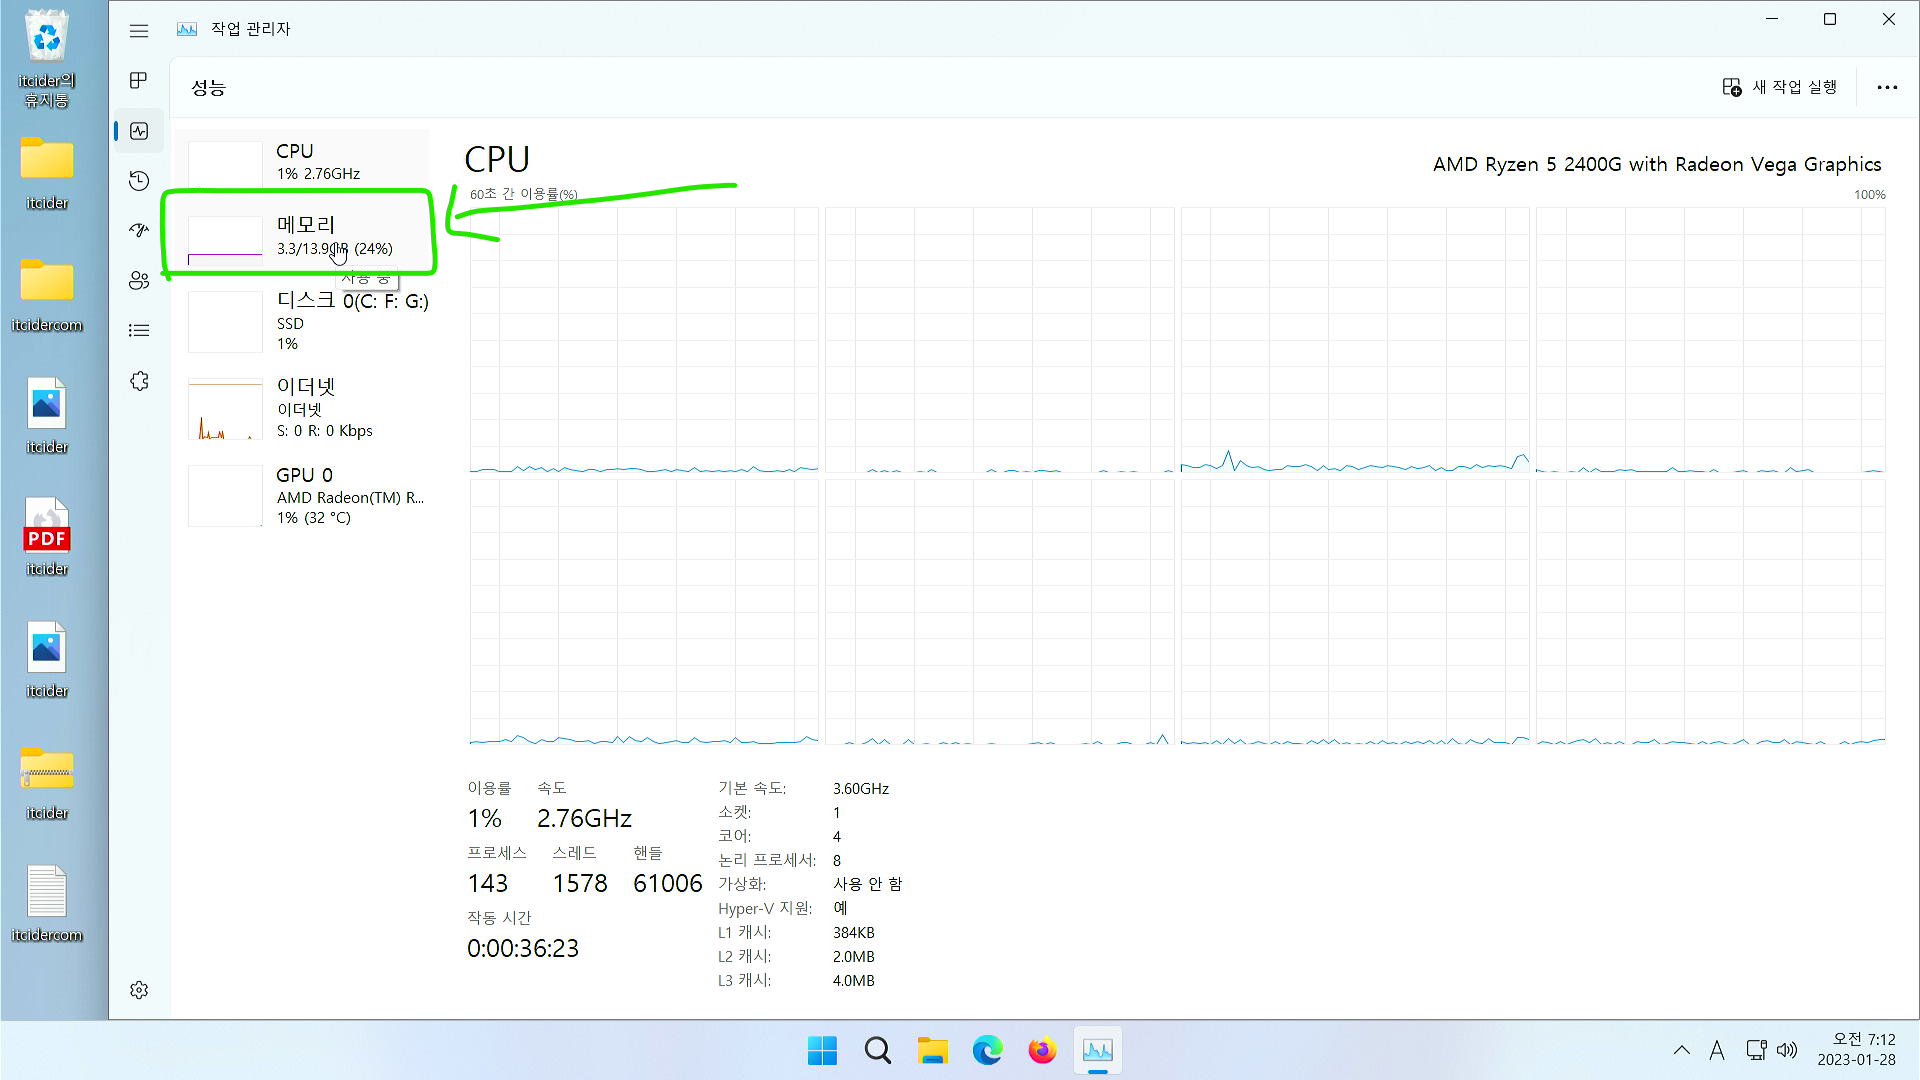The width and height of the screenshot is (1920, 1080).
Task: Click Task Manager icon on taskbar
Action: [1097, 1051]
